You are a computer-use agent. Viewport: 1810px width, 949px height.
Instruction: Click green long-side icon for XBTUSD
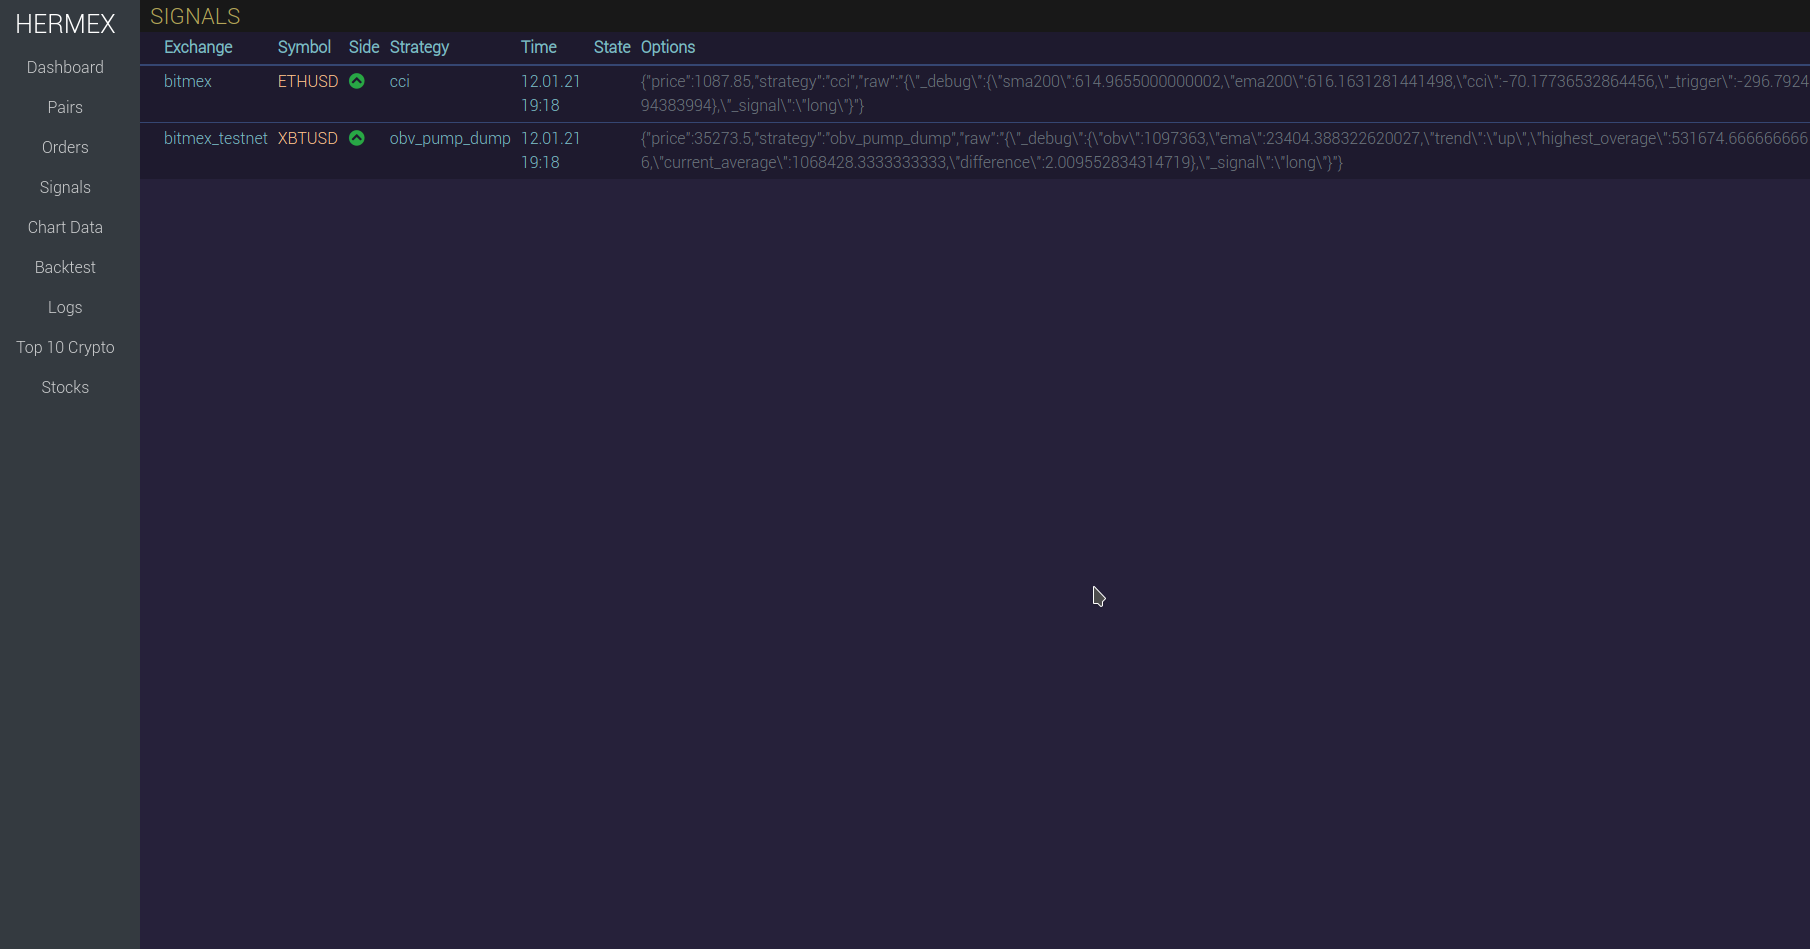click(x=357, y=138)
